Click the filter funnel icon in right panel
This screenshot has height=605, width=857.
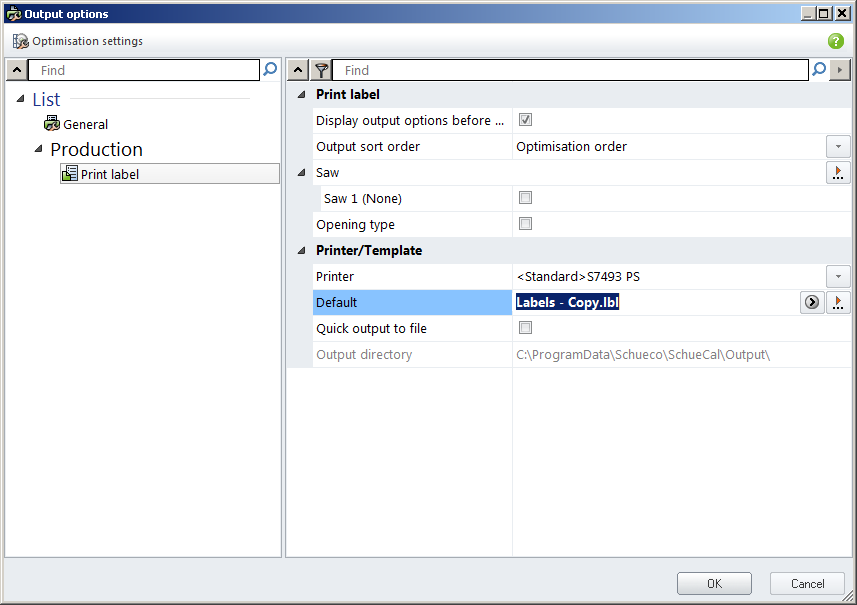coord(321,70)
